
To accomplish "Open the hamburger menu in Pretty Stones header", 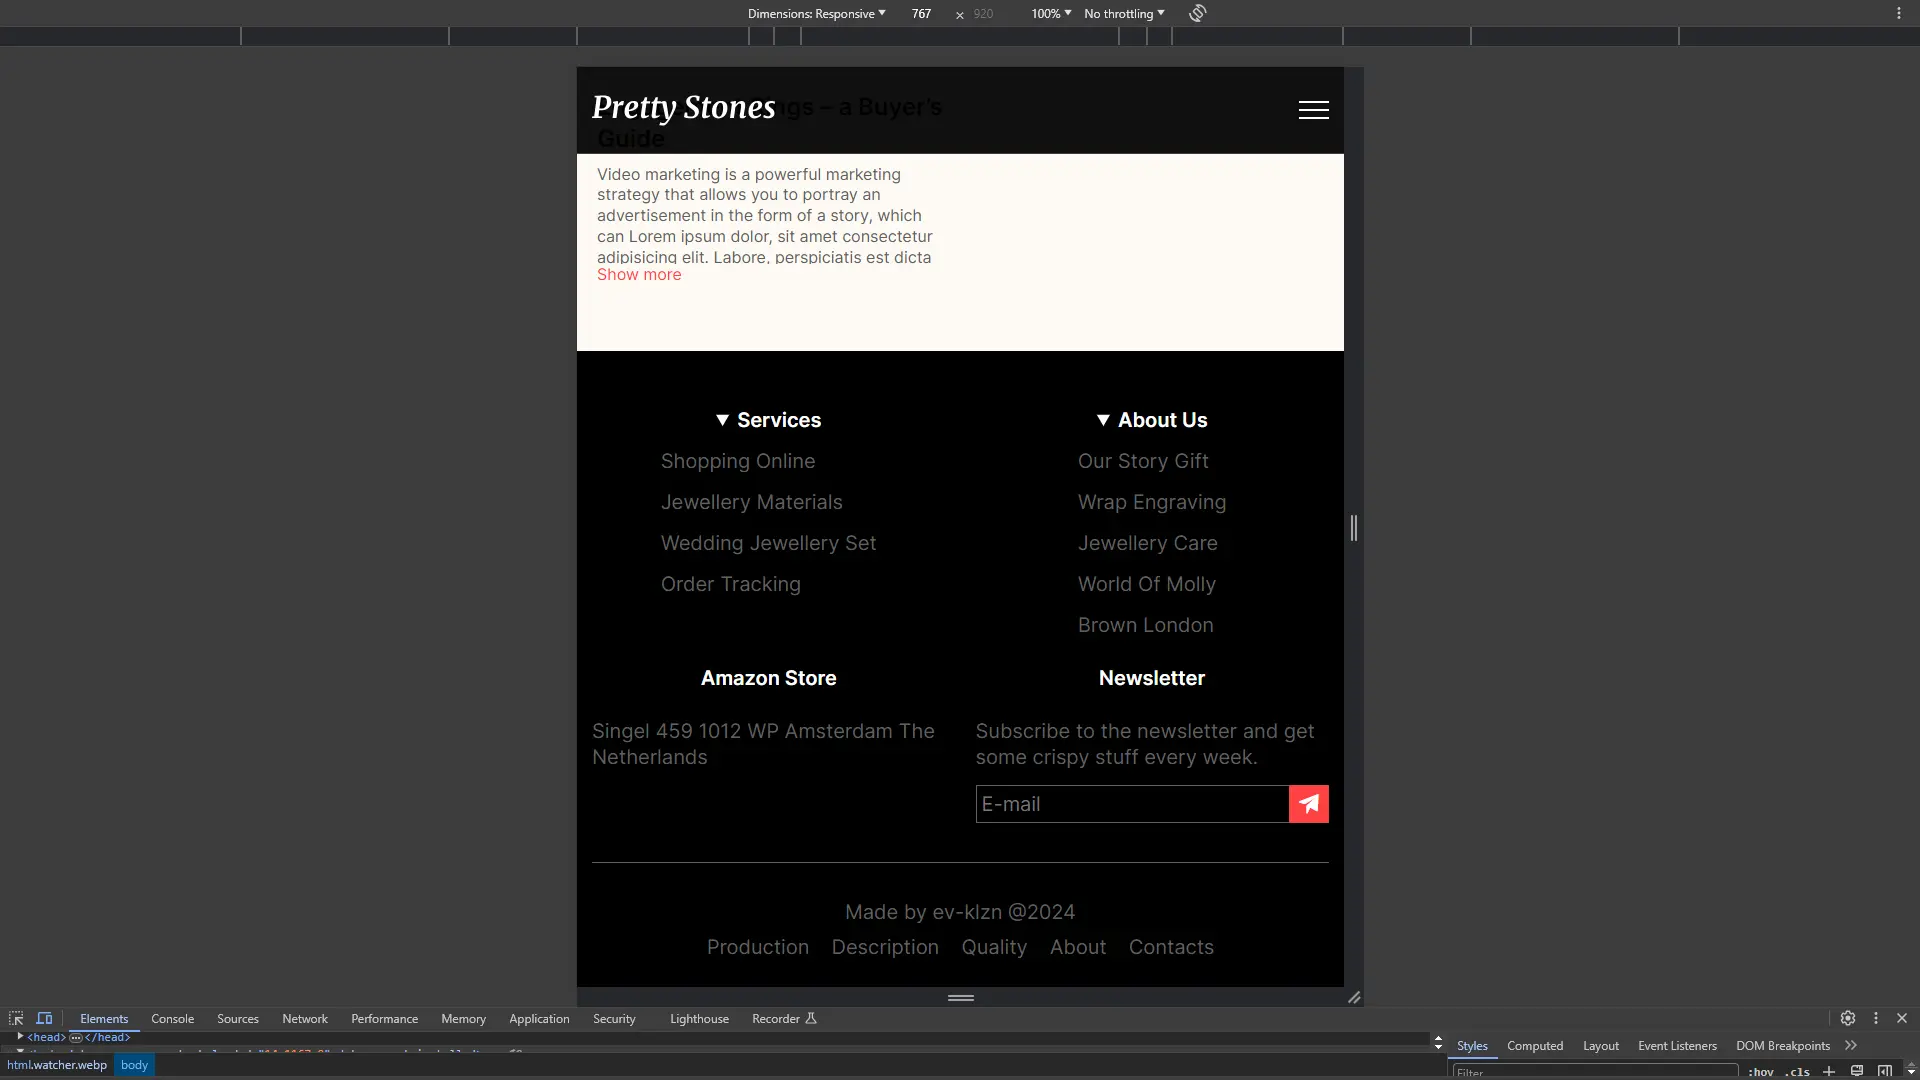I will tap(1313, 110).
